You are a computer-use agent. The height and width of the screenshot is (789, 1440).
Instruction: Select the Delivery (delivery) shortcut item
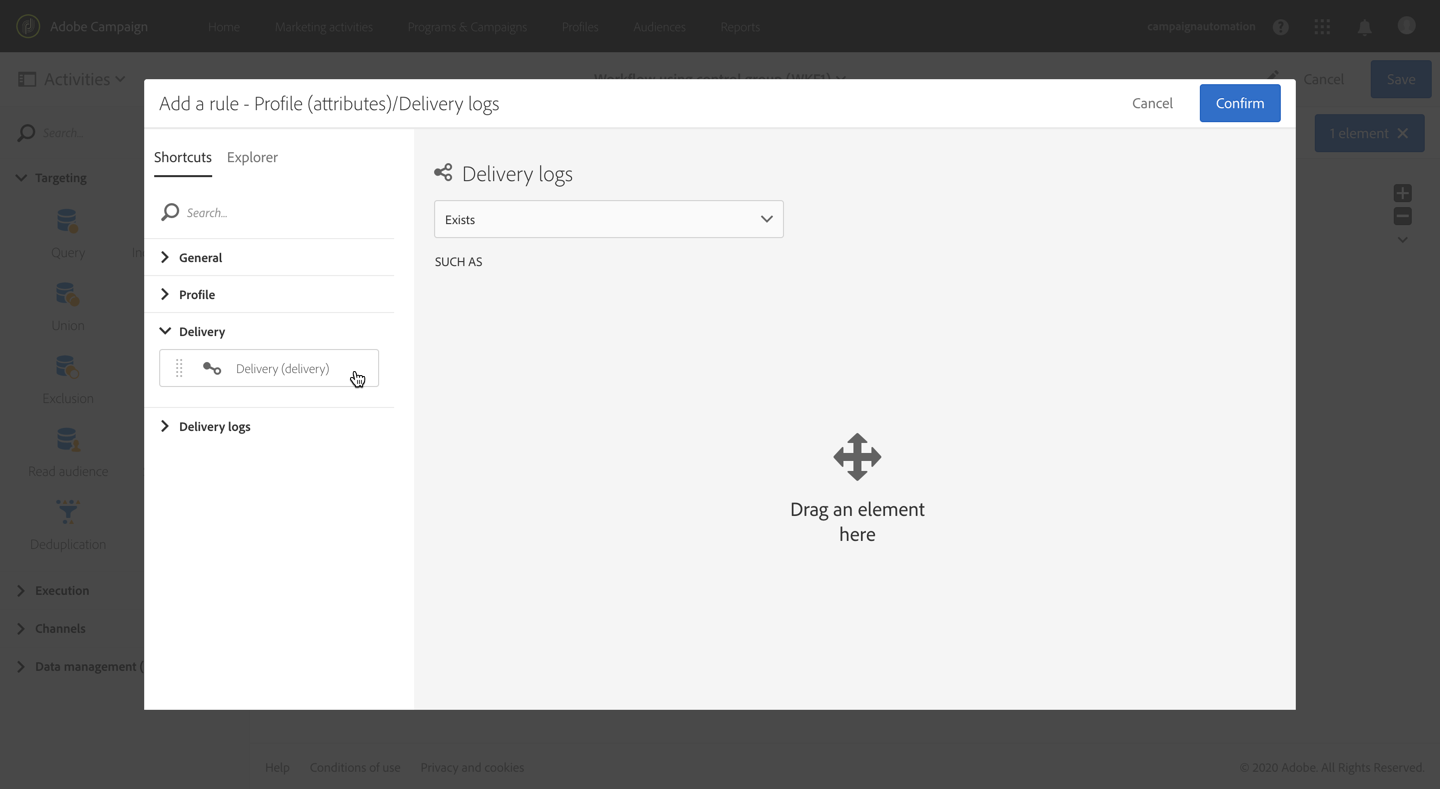(x=269, y=368)
